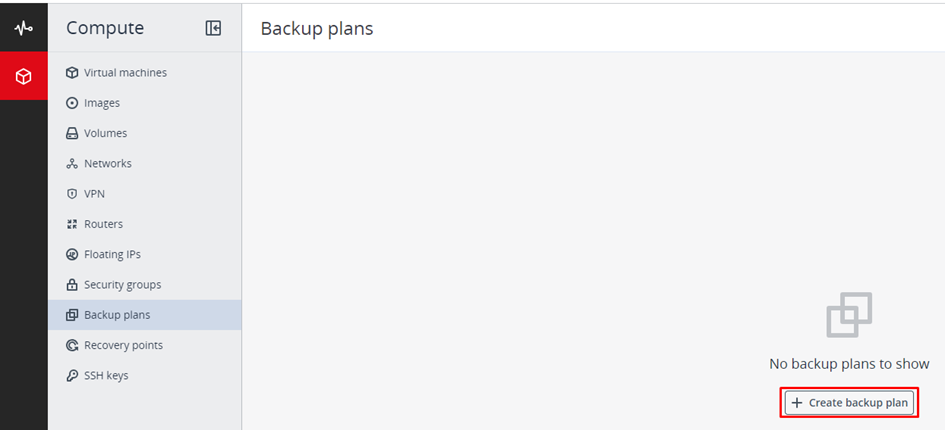Click the Create backup plan button
The width and height of the screenshot is (945, 430).
point(849,403)
